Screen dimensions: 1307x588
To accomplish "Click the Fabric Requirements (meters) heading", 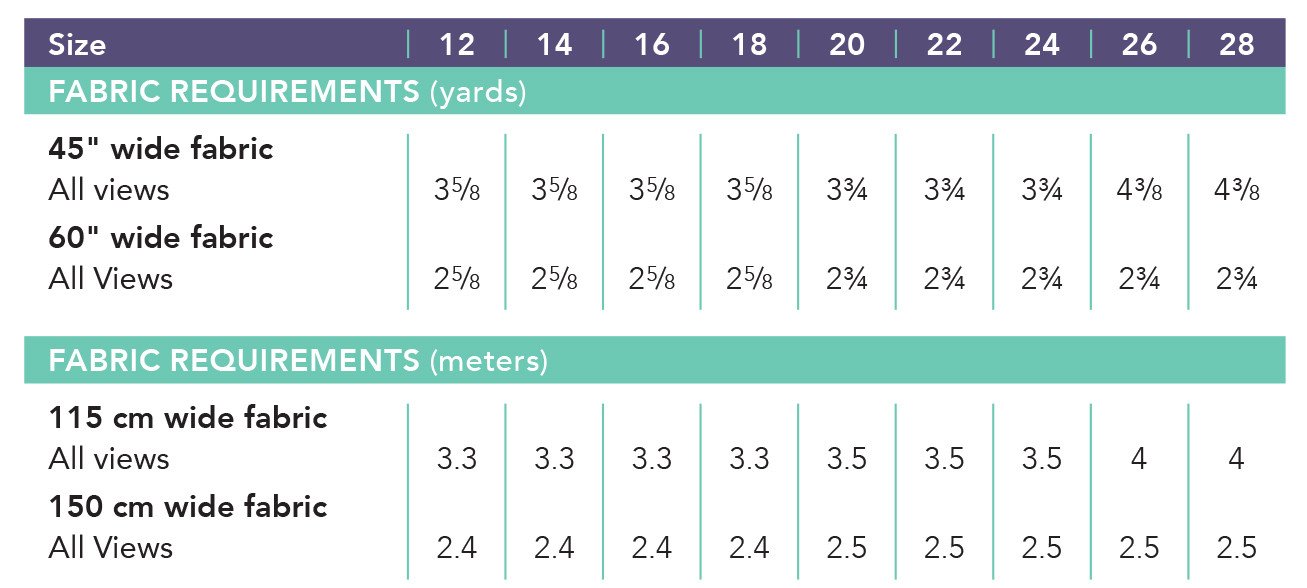I will pyautogui.click(x=298, y=360).
